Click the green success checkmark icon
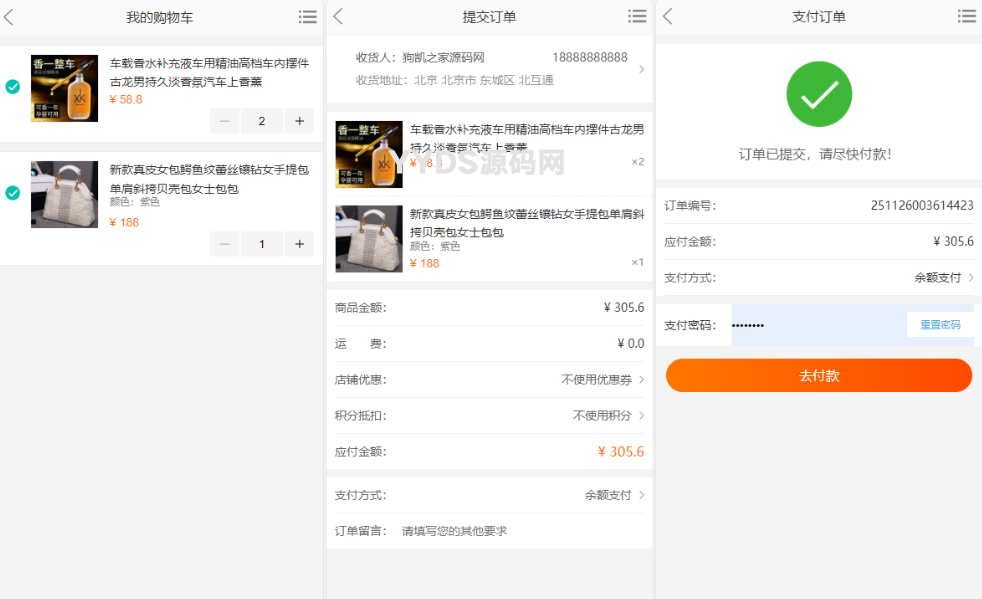 pyautogui.click(x=818, y=93)
